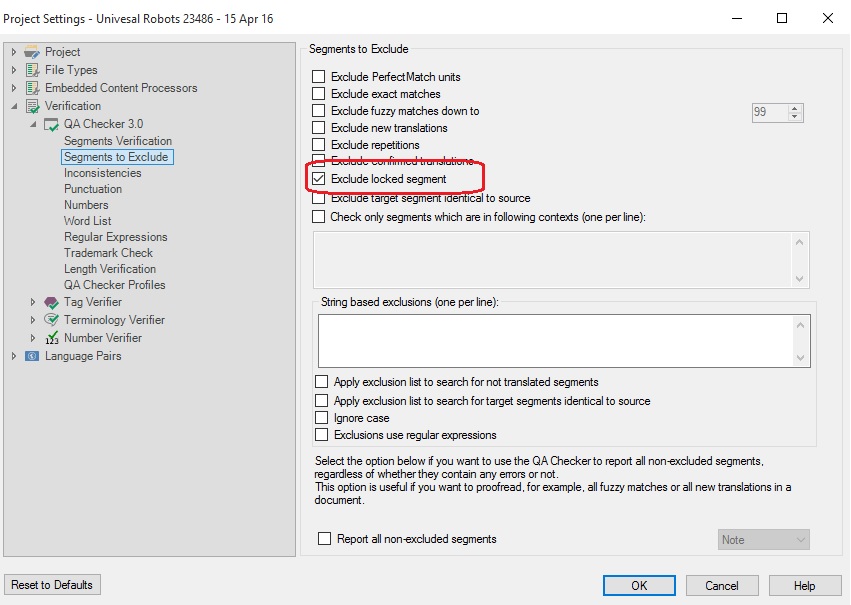This screenshot has height=605, width=851.
Task: Click the Project folder icon in tree
Action: click(x=32, y=52)
